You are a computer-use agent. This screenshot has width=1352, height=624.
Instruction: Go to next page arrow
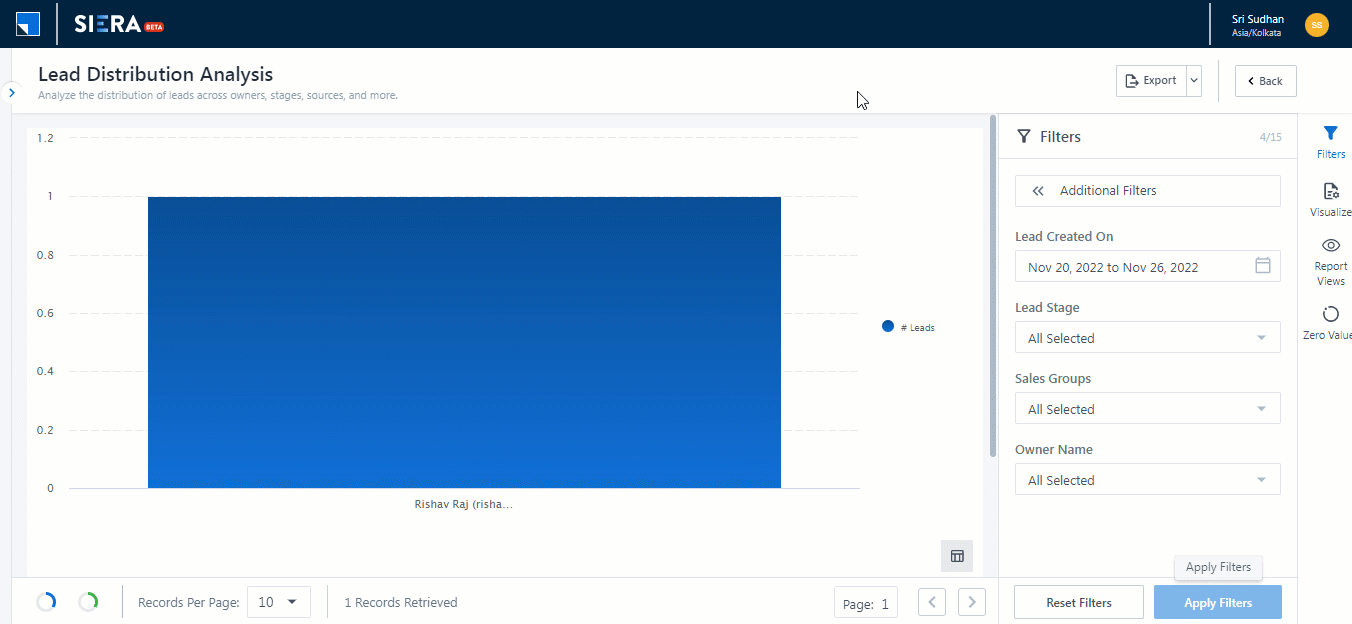971,602
